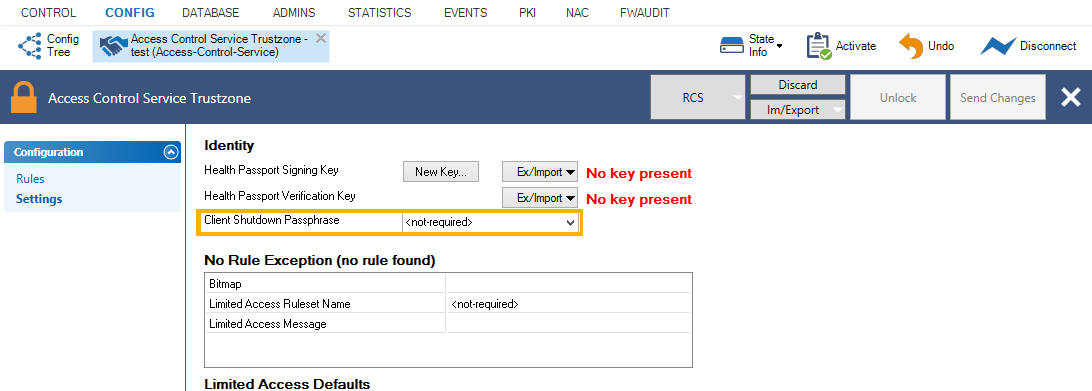Click the New Key... button
This screenshot has width=1092, height=391.
441,171
